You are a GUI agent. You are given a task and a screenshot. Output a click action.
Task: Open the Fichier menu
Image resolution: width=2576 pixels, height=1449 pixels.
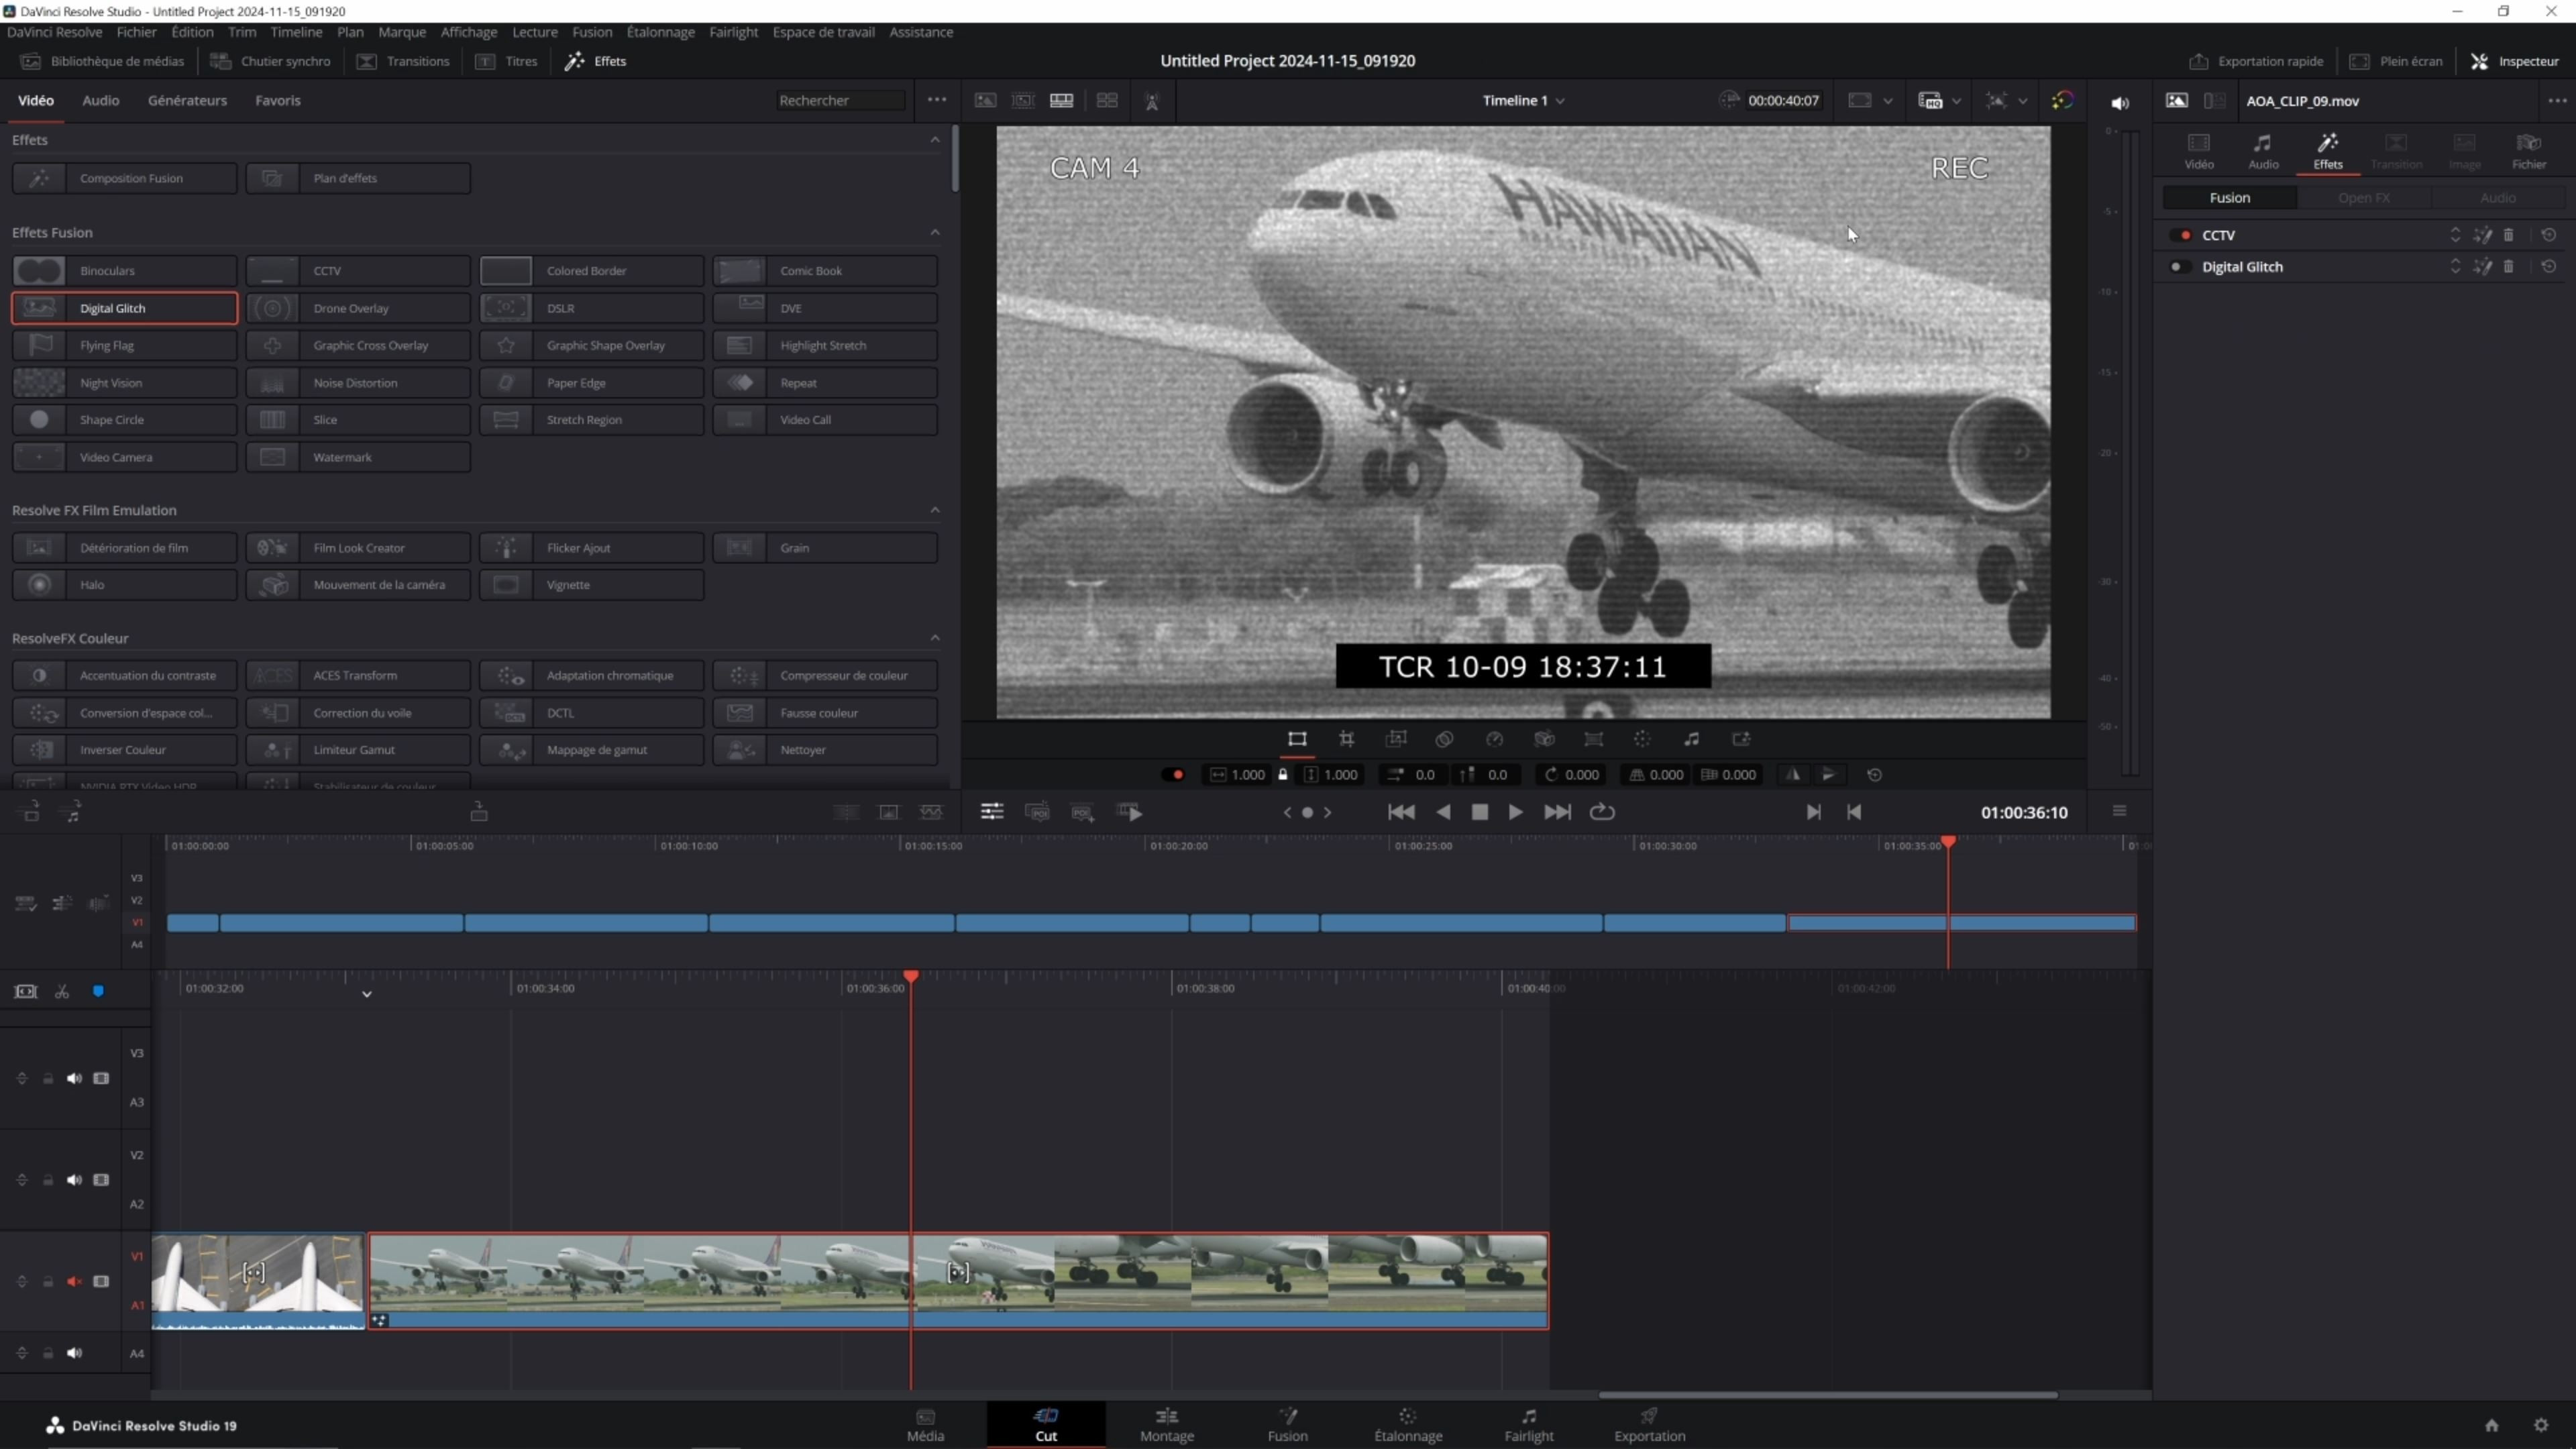136,32
